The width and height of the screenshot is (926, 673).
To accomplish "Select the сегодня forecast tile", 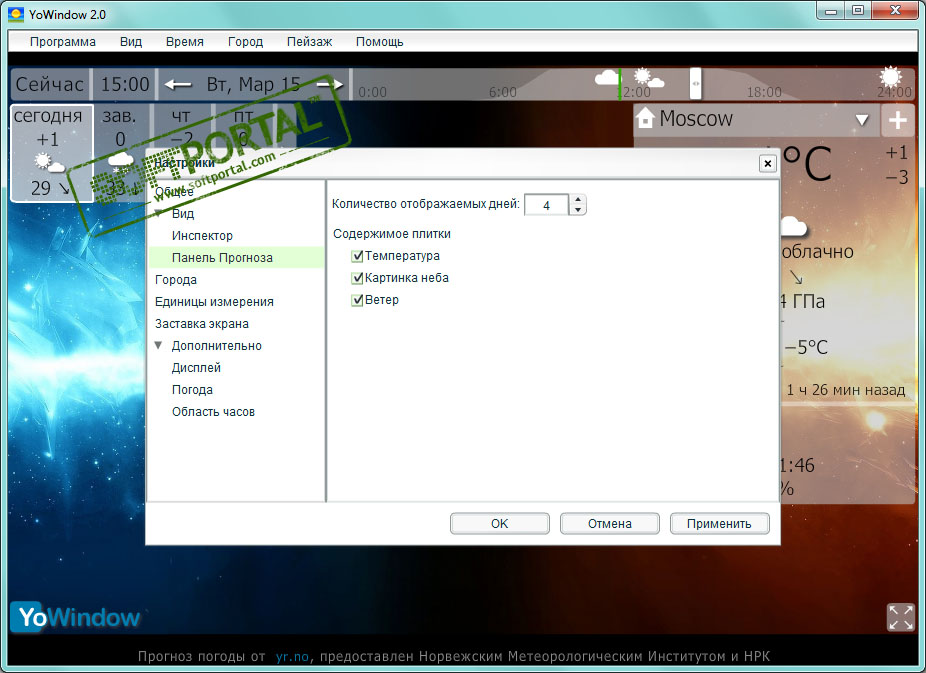I will coord(52,153).
